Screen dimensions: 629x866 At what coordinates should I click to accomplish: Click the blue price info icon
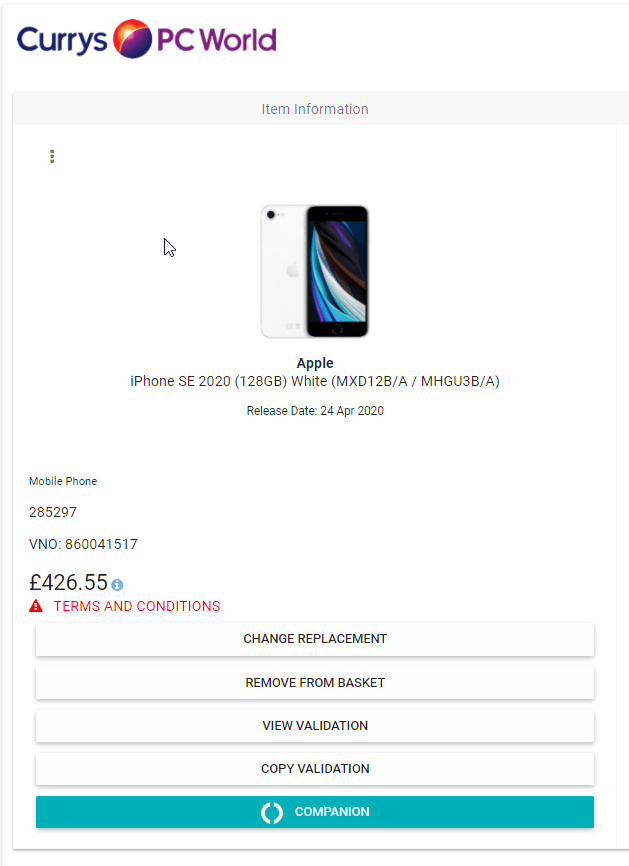[117, 584]
